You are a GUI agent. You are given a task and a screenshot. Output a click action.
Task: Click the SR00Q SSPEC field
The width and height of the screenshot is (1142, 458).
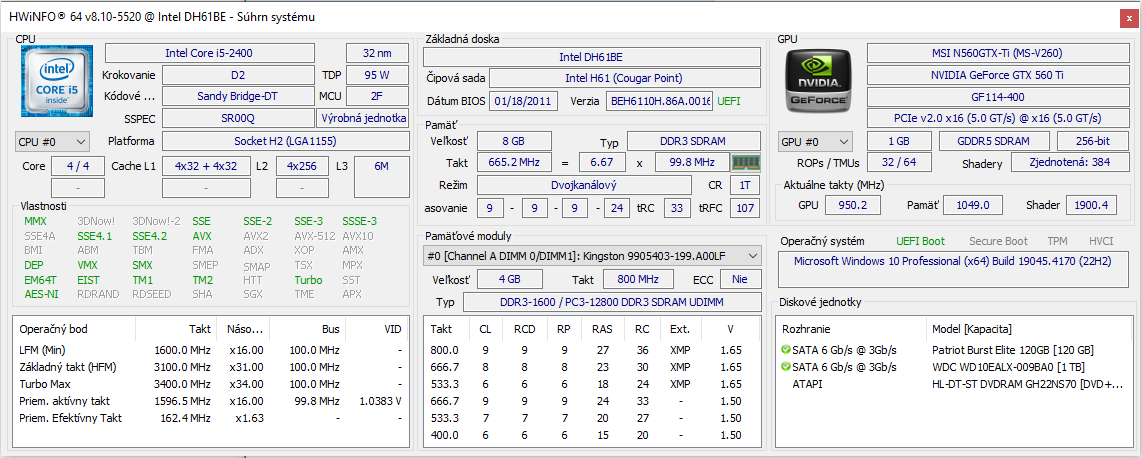pos(237,119)
